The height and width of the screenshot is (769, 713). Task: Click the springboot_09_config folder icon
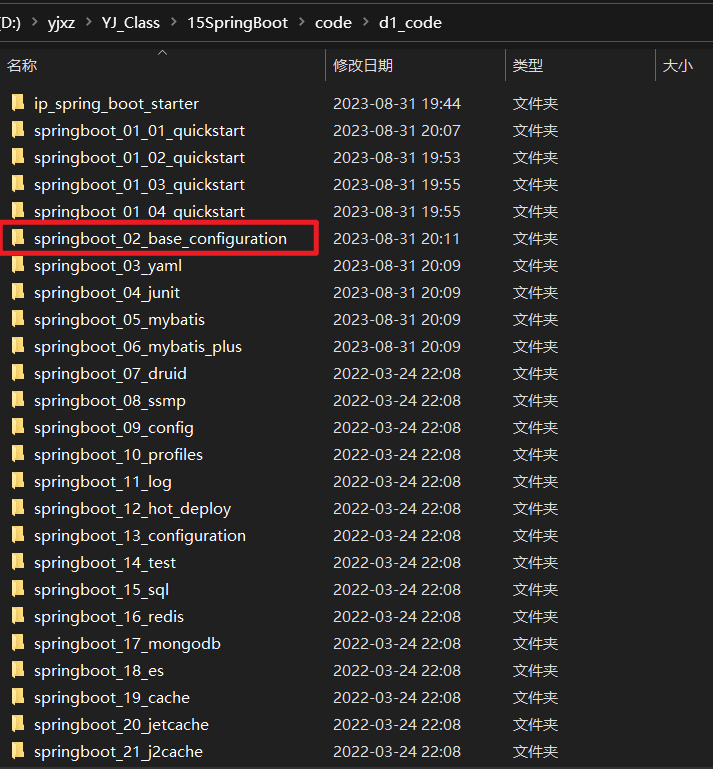coord(18,427)
